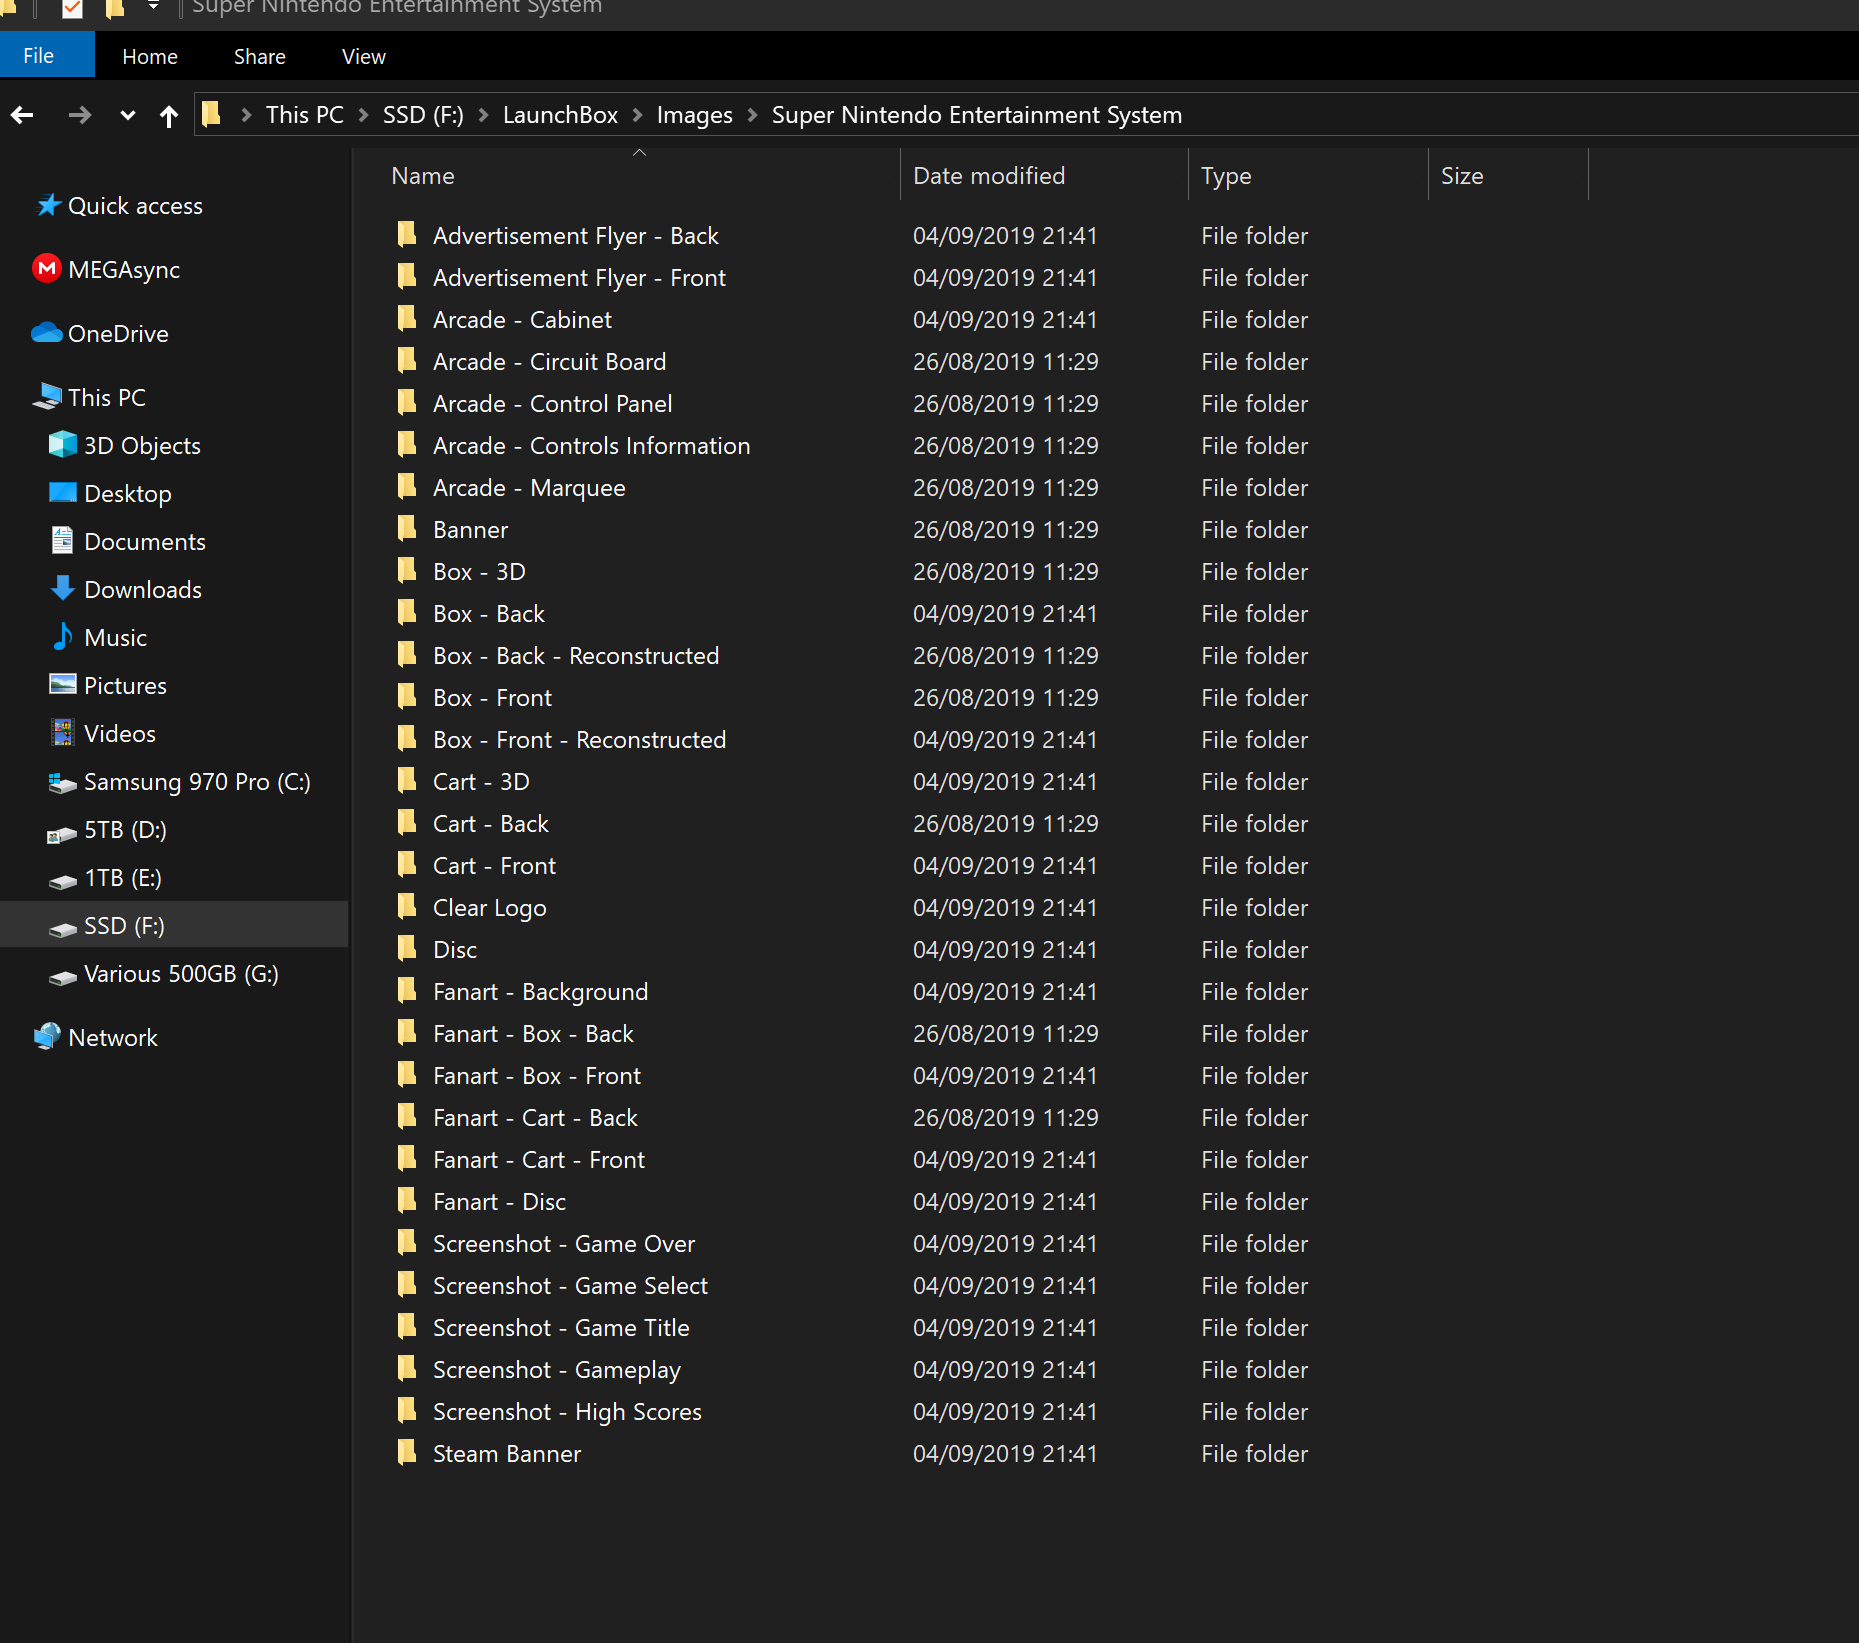Screen dimensions: 1859x1643
Task: Sort by the Date modified column header
Action: (1044, 176)
